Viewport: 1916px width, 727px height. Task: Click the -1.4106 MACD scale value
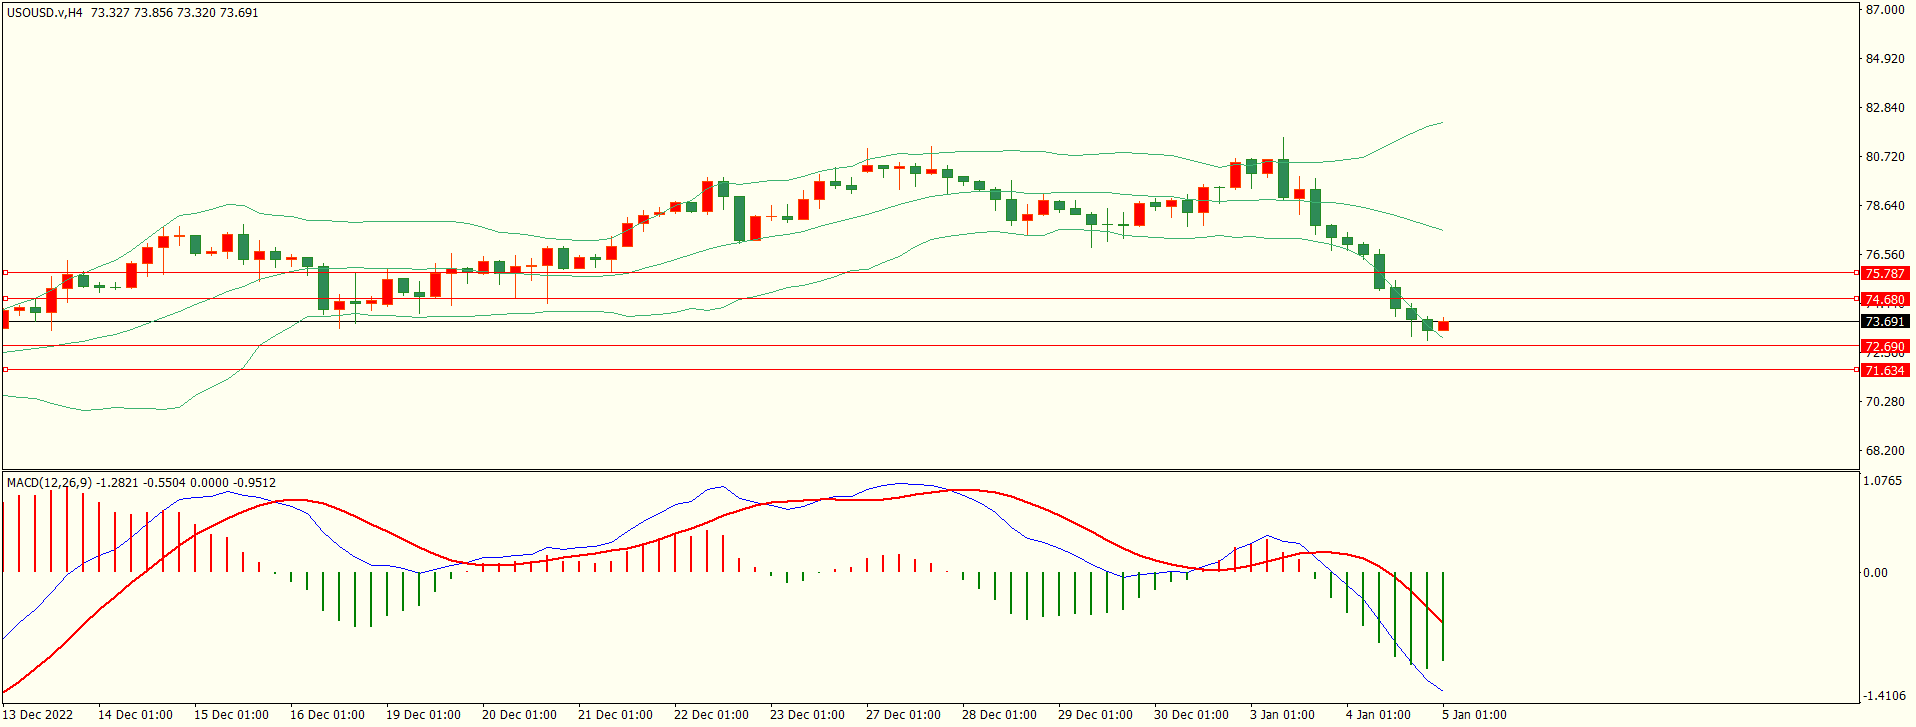1884,696
